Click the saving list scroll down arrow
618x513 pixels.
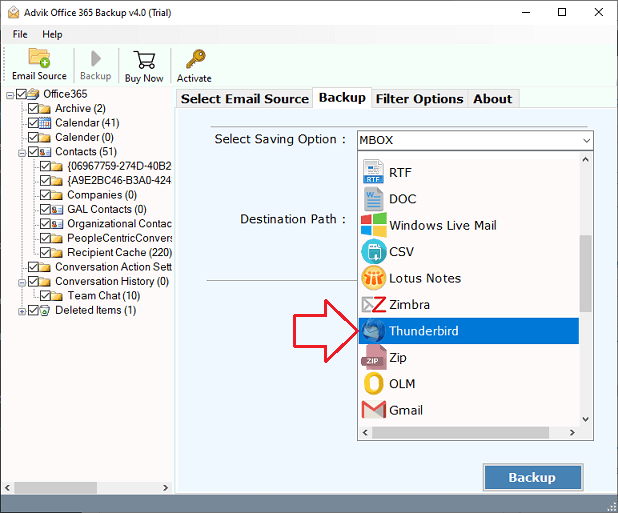click(585, 419)
